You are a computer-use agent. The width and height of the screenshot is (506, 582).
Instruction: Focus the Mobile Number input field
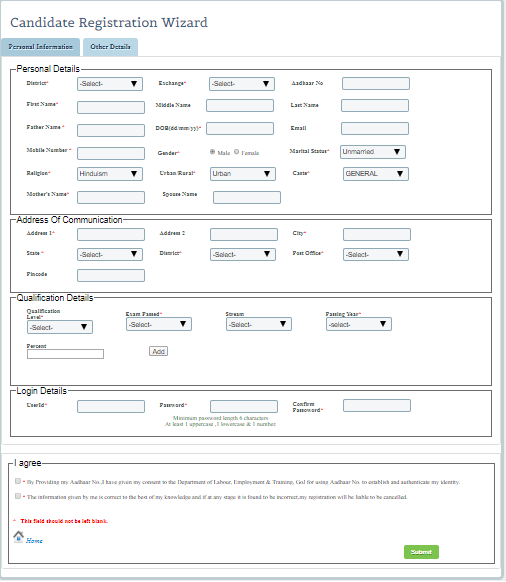111,154
